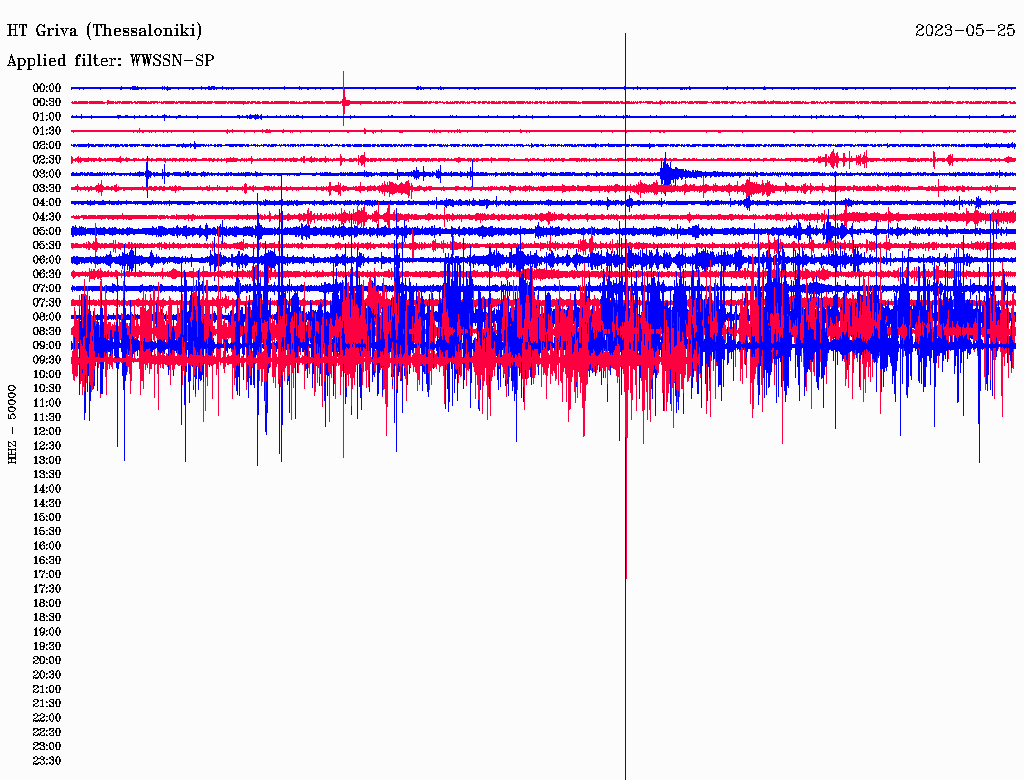Select the 03:30 time label

47,188
